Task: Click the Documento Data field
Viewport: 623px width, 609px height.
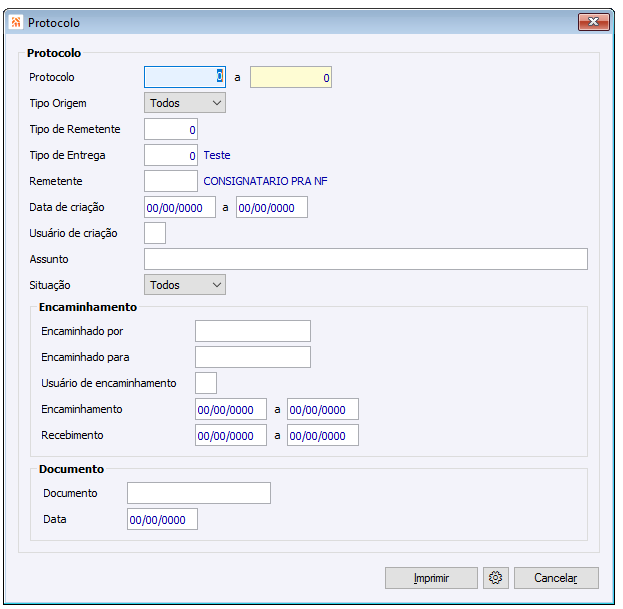Action: (x=162, y=519)
